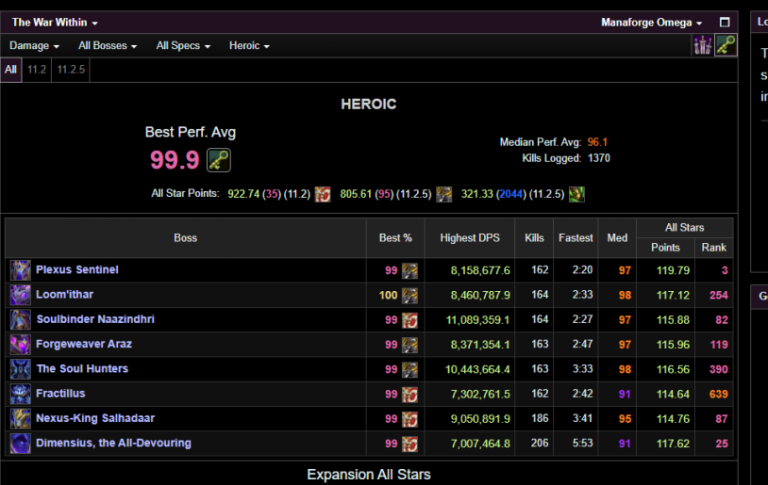Viewport: 768px width, 485px height.
Task: Expand the All Specs filter
Action: [x=183, y=46]
